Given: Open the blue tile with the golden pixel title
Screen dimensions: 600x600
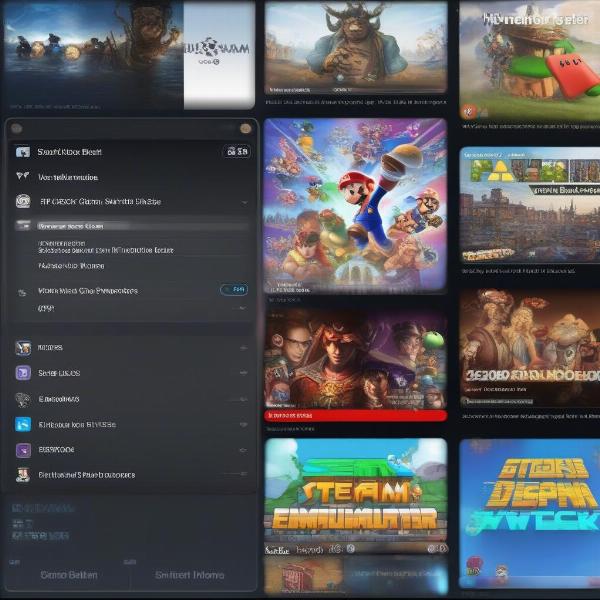Looking at the screenshot, I should click(530, 513).
